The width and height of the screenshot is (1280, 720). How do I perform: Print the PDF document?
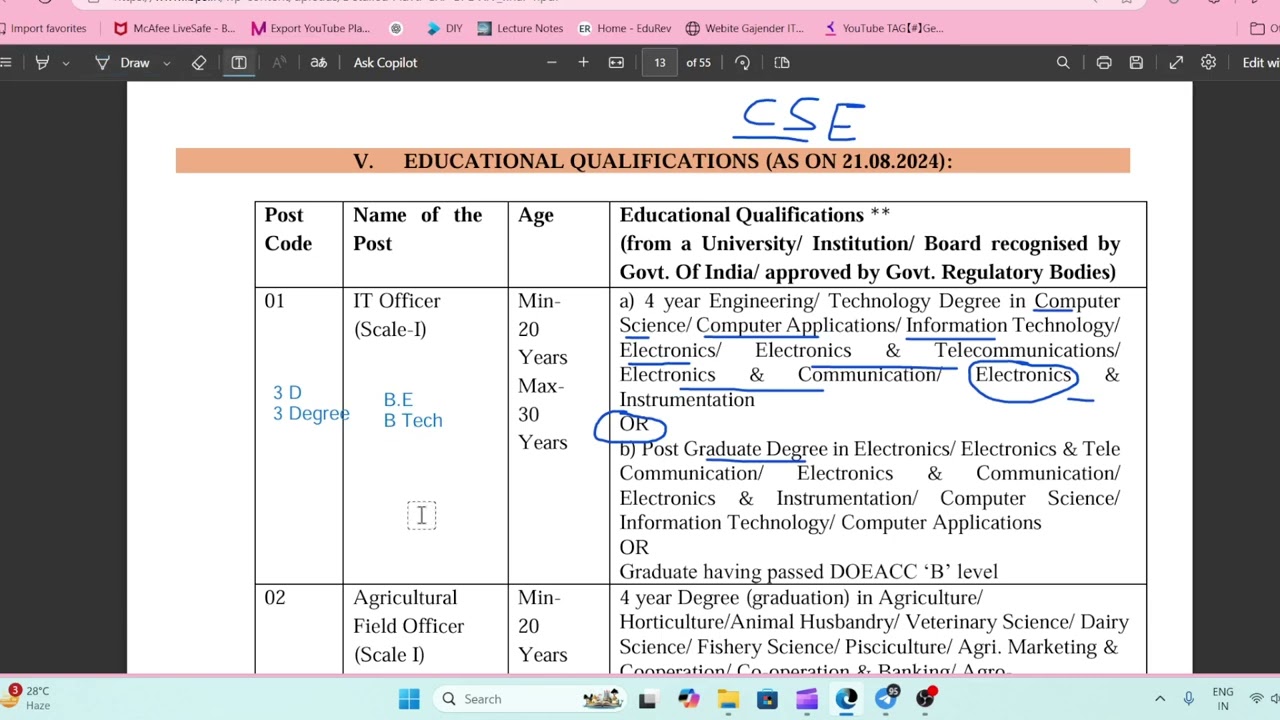1104,62
